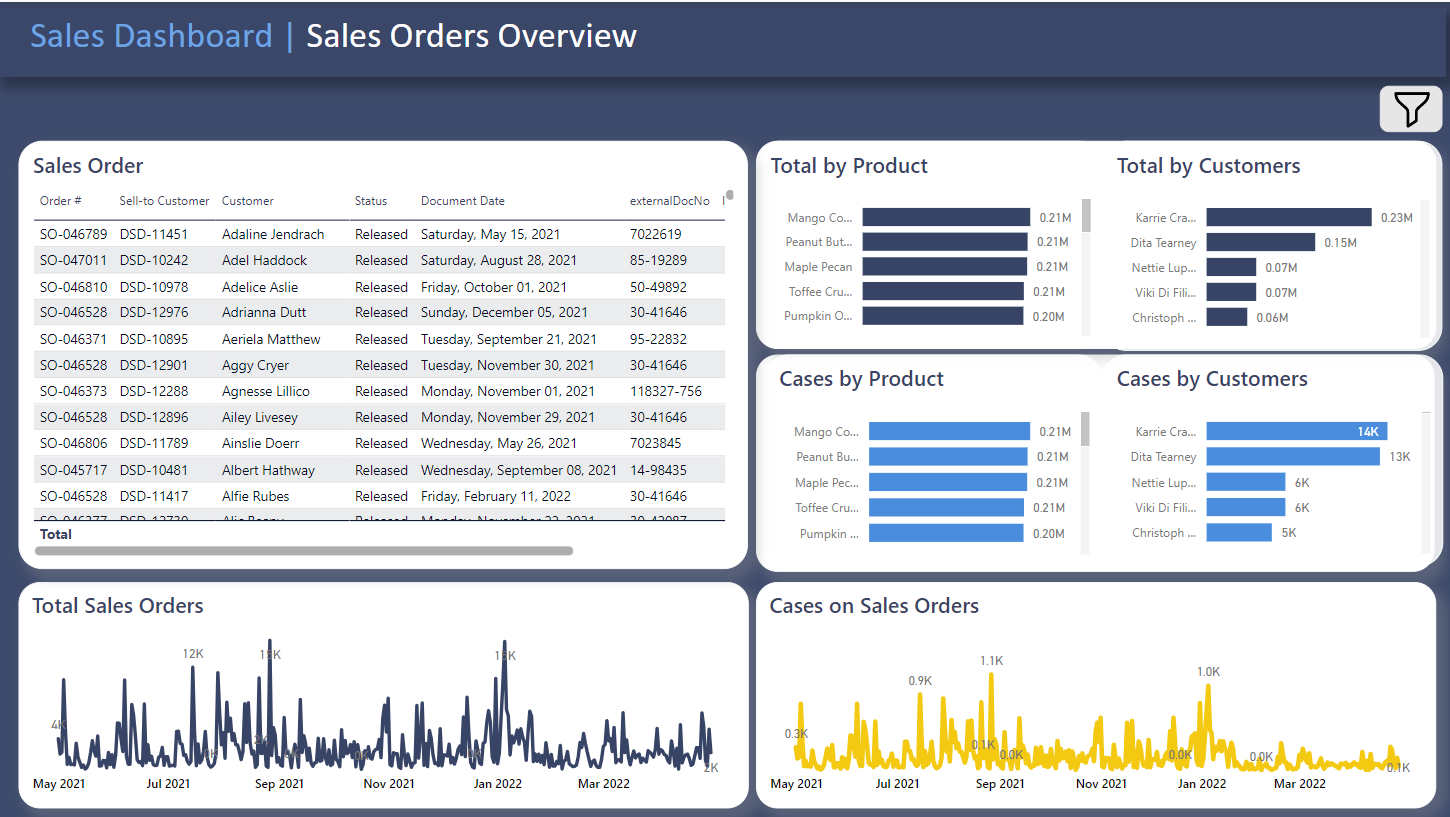Select Mango Co... bar in Cases by Product

click(949, 431)
